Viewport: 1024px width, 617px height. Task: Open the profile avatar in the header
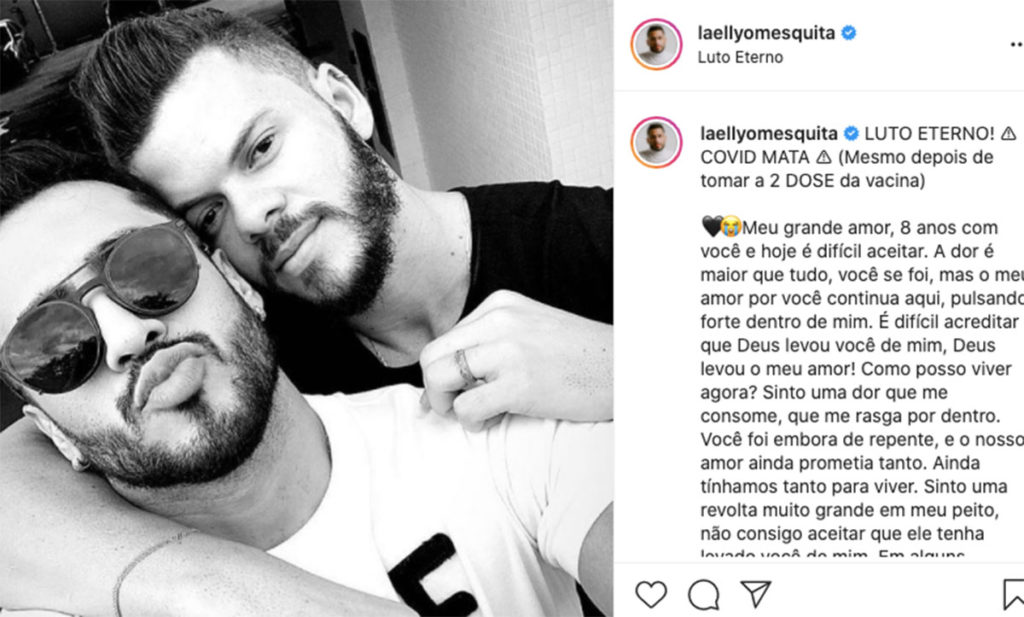(x=656, y=44)
